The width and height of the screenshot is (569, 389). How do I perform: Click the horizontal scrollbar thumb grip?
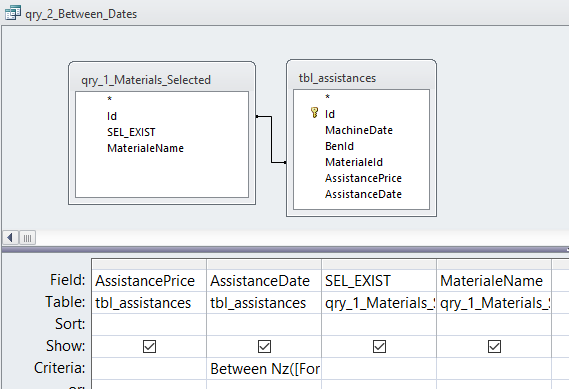coord(27,238)
